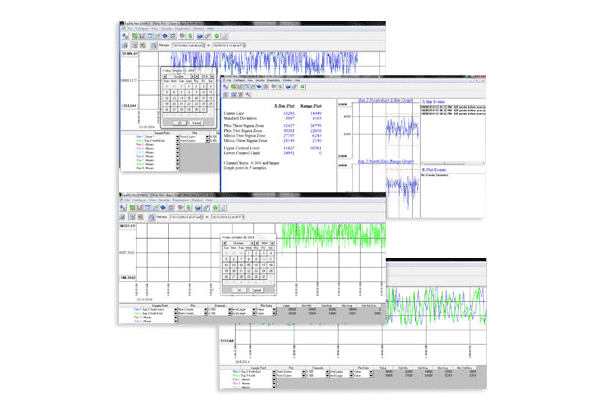Click the Standard Deviation row label
This screenshot has width=600, height=400.
click(x=240, y=118)
